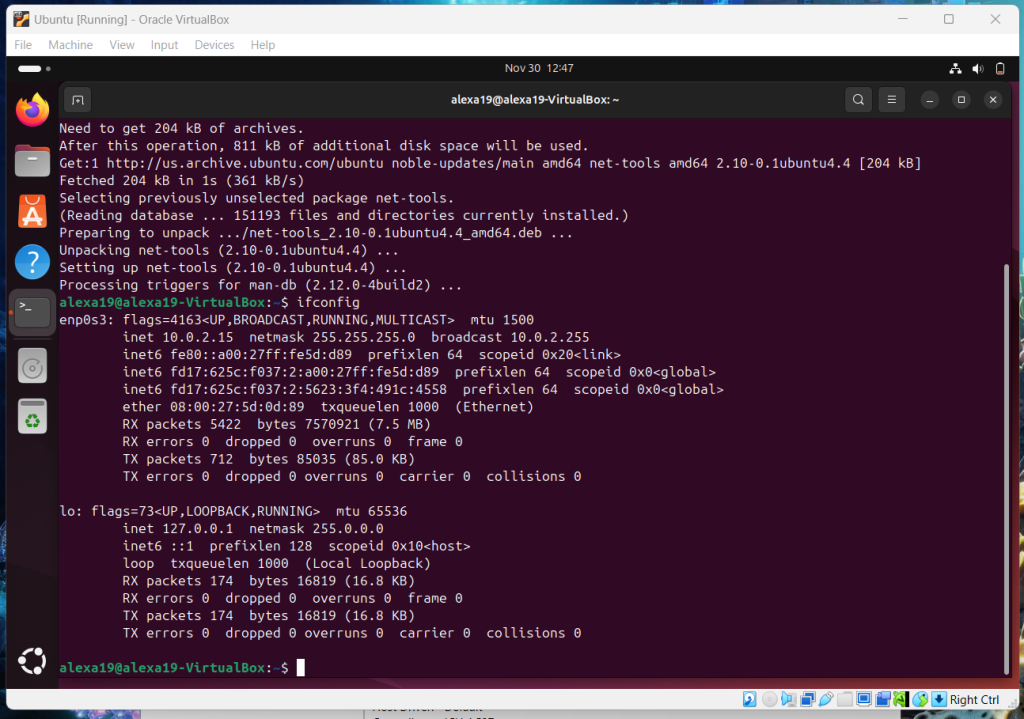Viewport: 1024px width, 719px height.
Task: Open the terminal hamburger menu
Action: [893, 100]
